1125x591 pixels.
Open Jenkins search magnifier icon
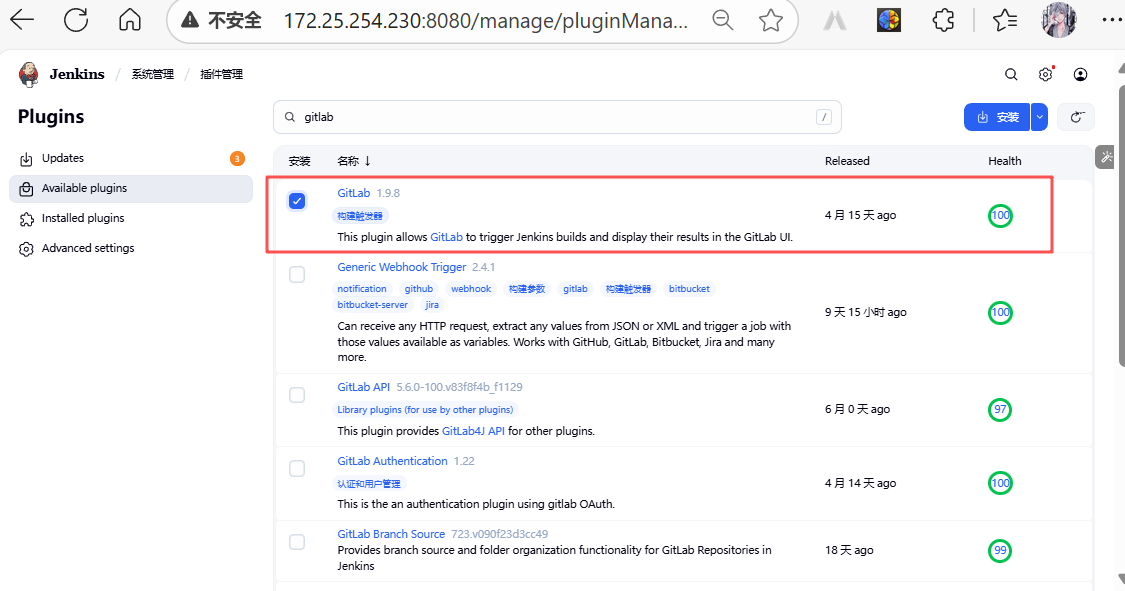coord(1011,75)
